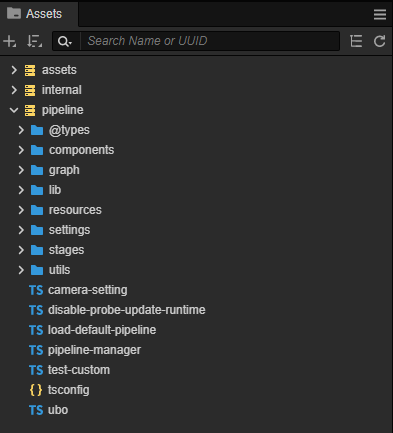Image resolution: width=393 pixels, height=433 pixels.
Task: Click the stages folder icon
Action: click(37, 250)
